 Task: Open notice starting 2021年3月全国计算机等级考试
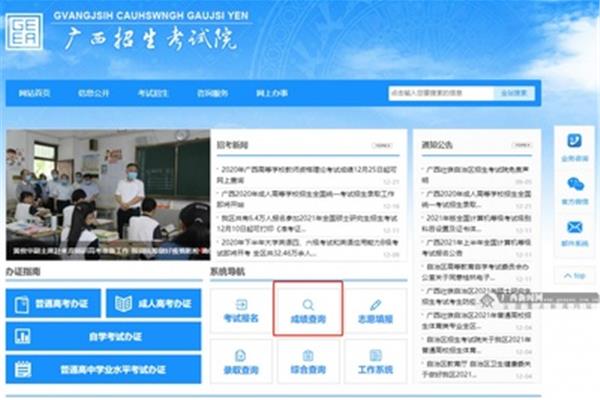click(477, 224)
